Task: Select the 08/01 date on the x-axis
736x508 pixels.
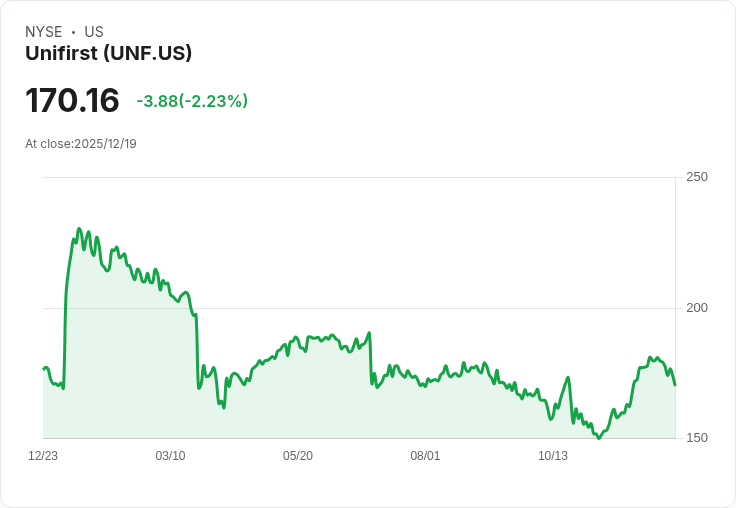Action: [x=425, y=456]
